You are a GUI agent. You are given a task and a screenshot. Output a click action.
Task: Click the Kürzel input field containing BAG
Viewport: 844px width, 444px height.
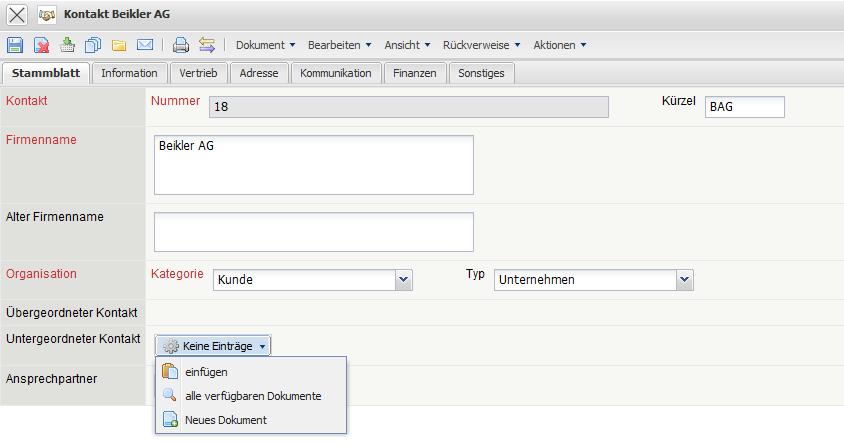coord(744,107)
